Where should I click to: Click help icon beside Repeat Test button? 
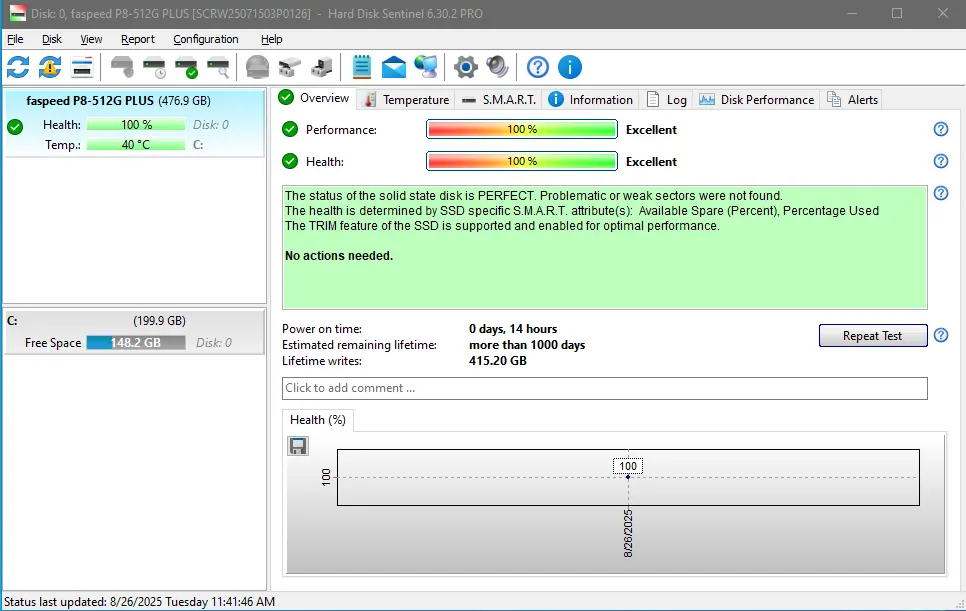coord(941,336)
